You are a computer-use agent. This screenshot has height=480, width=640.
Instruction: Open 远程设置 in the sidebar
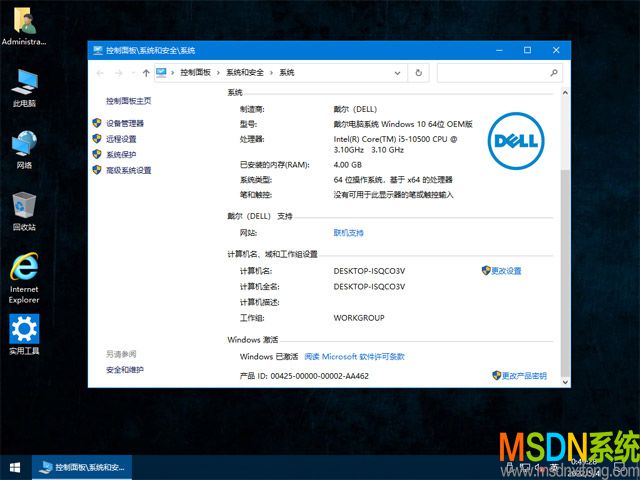pyautogui.click(x=121, y=139)
